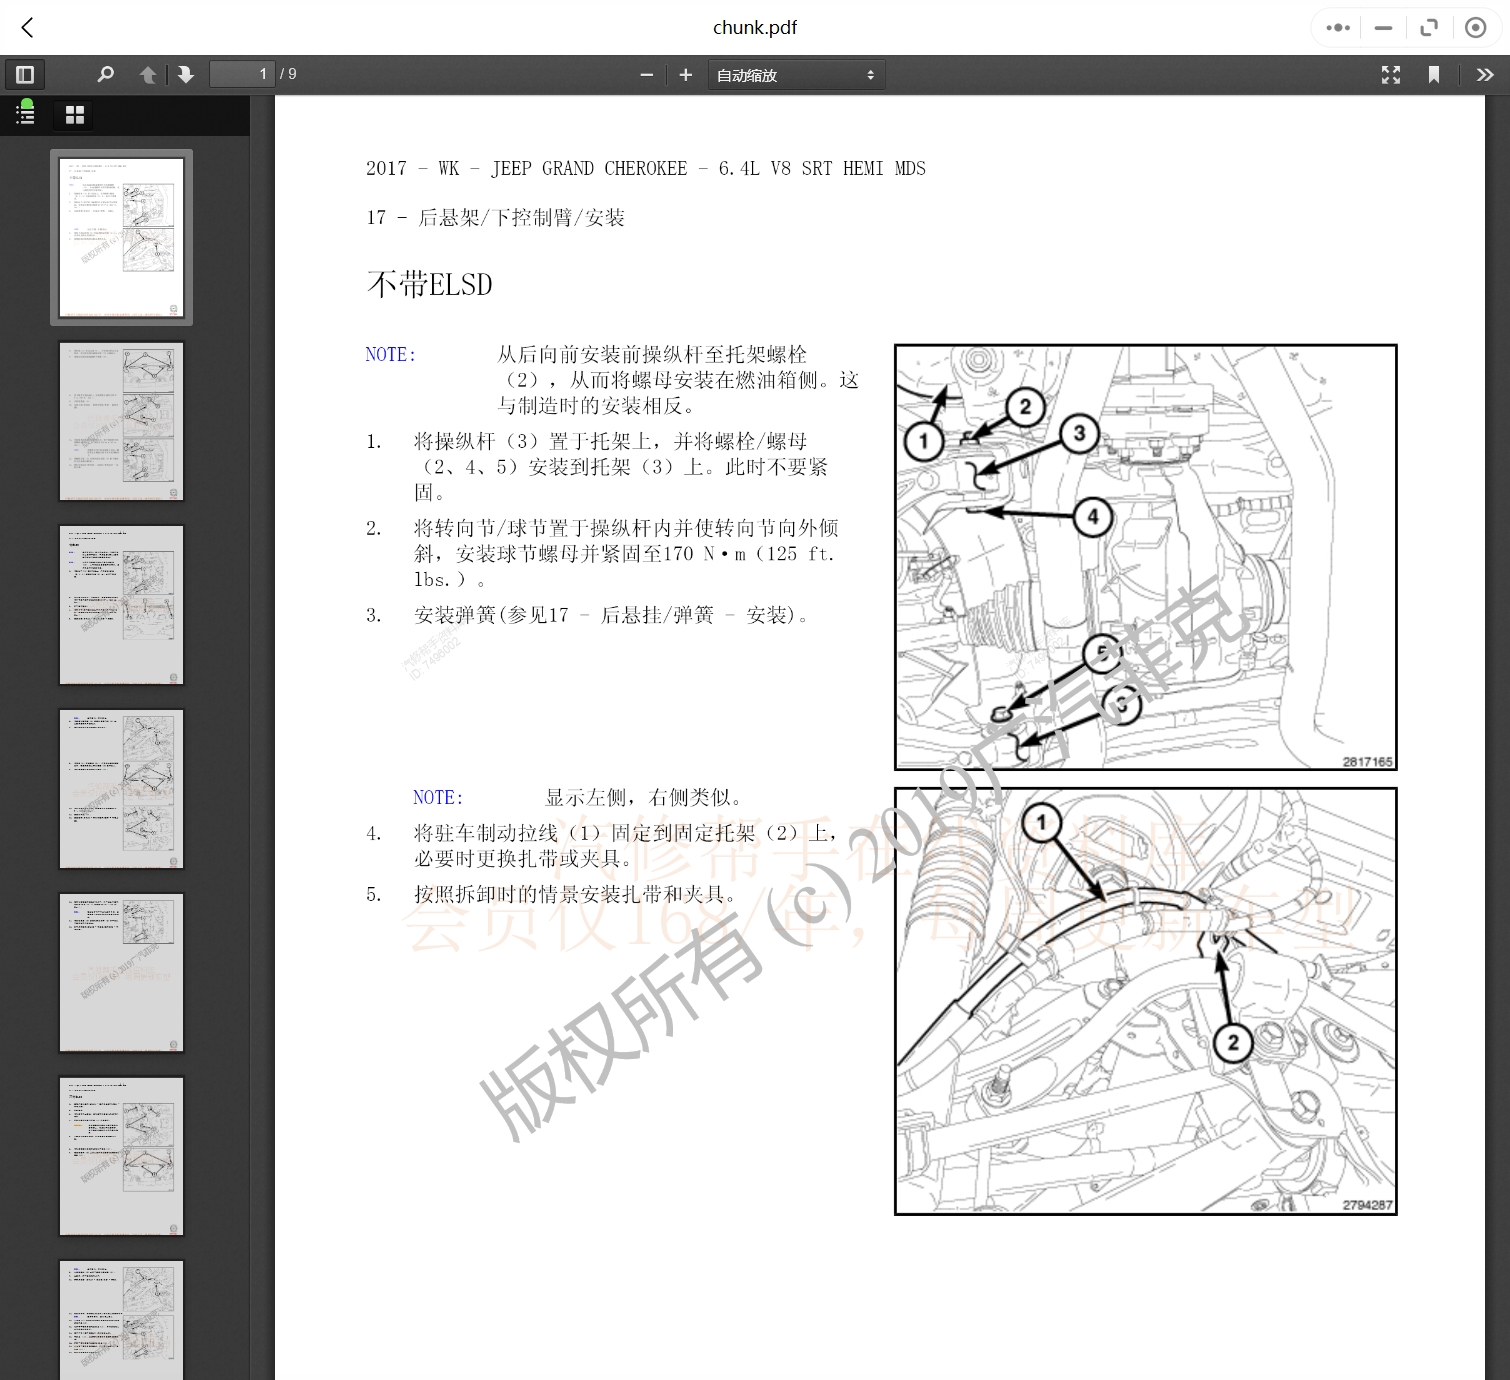
Task: Bookmark the current view
Action: 1435,74
